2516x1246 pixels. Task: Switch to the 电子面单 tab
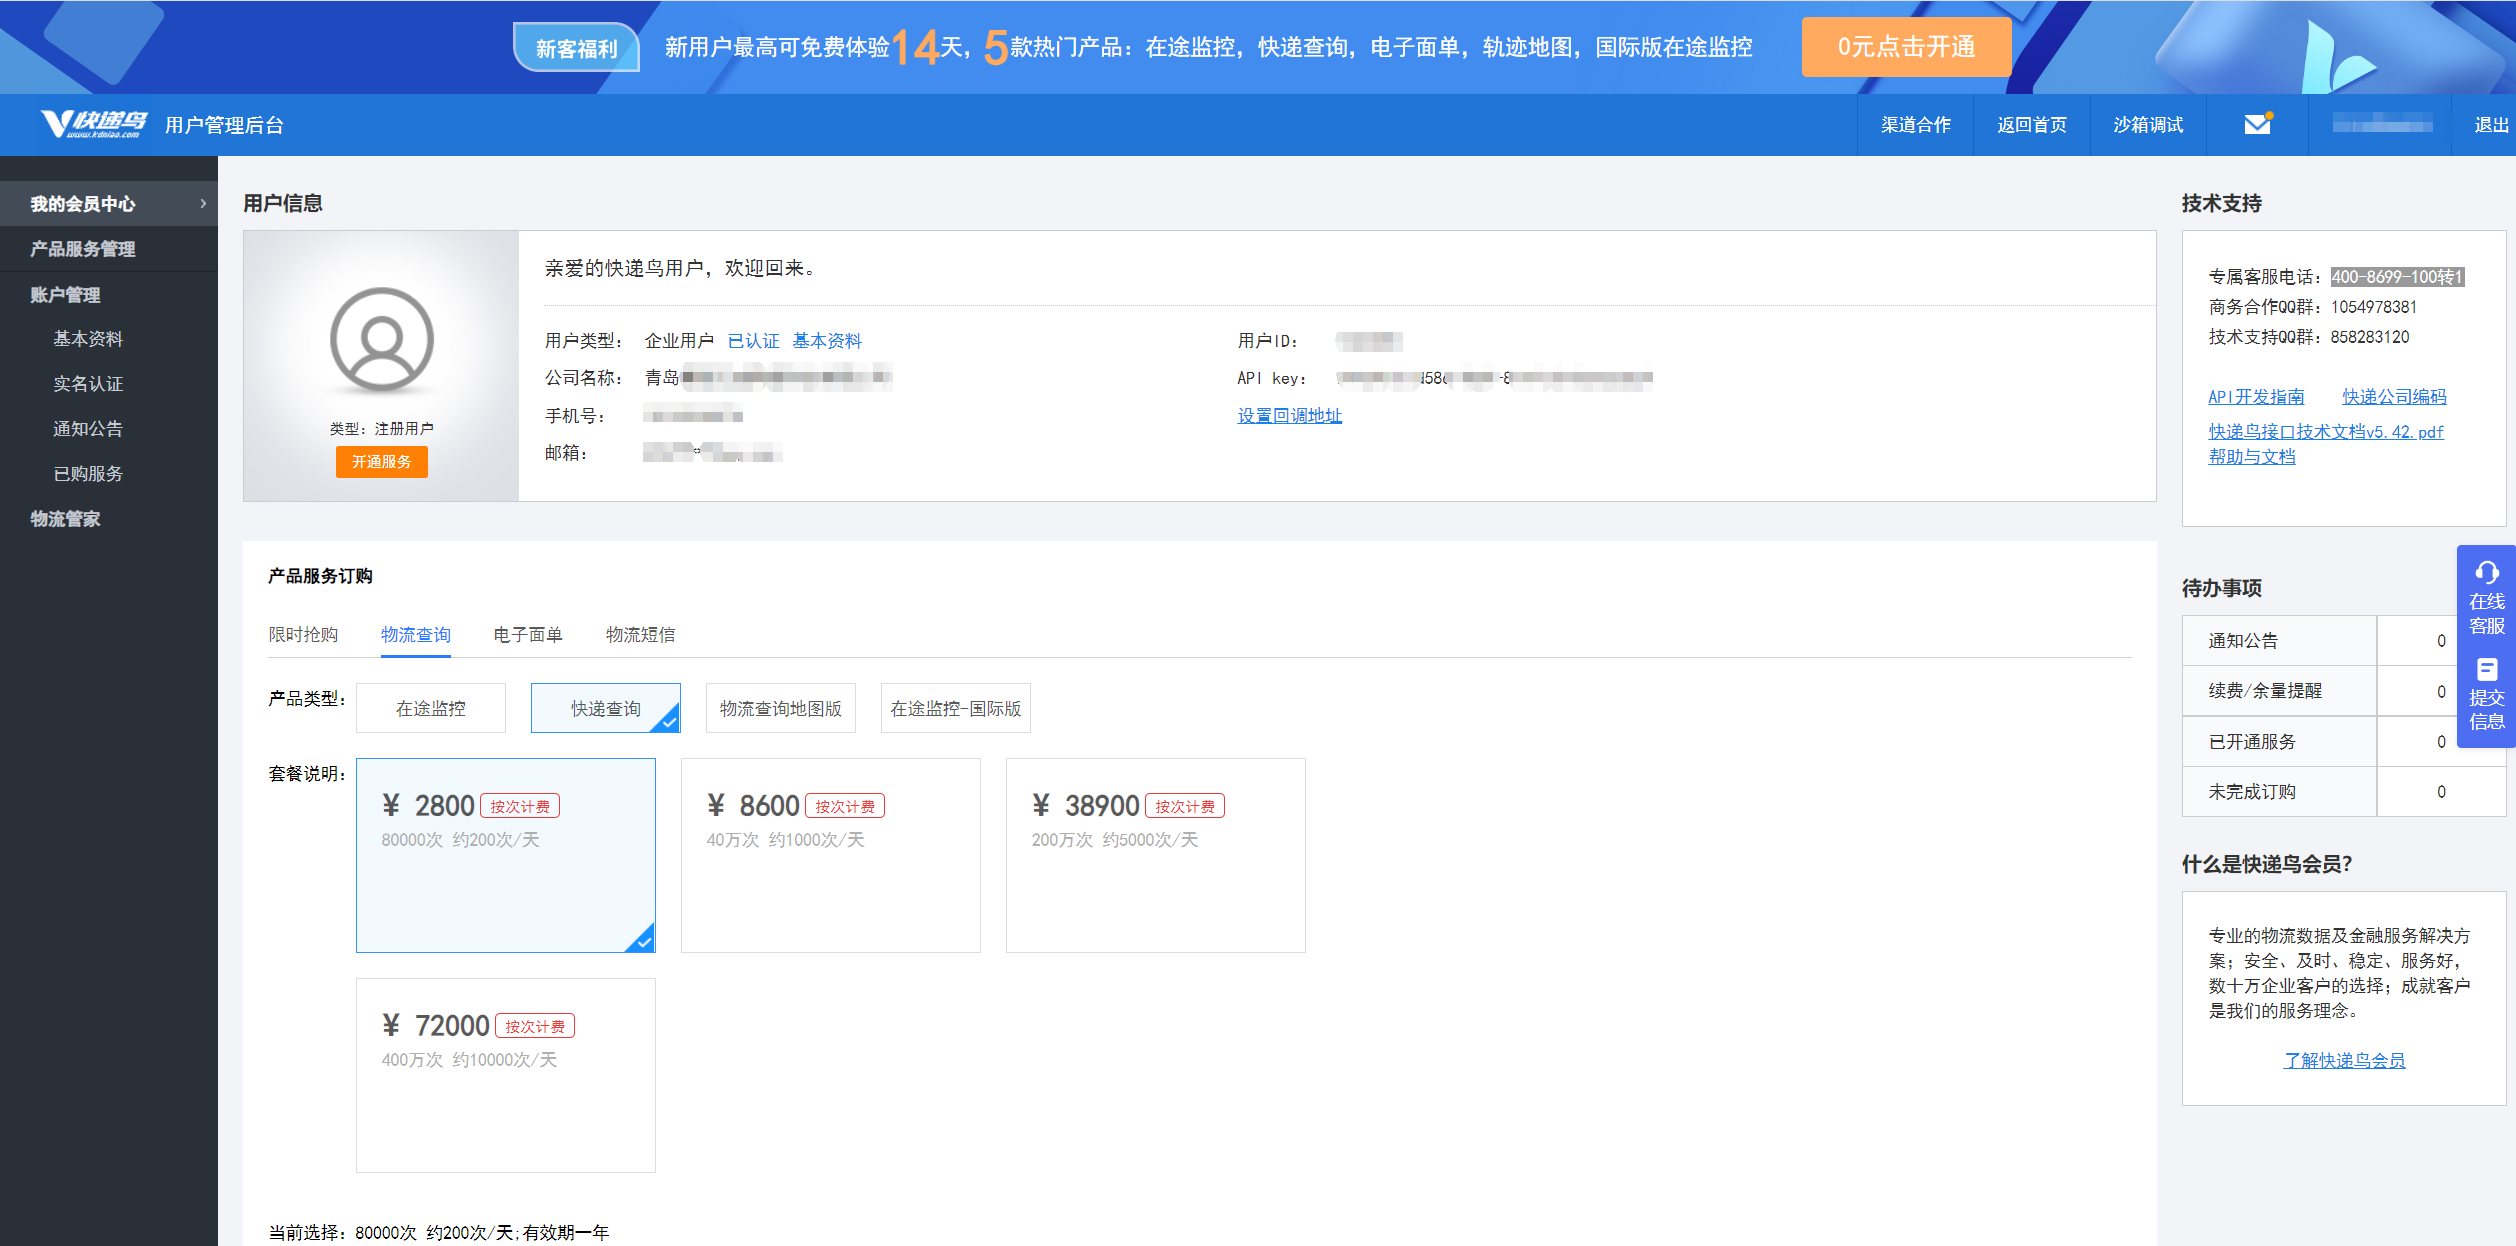pyautogui.click(x=527, y=635)
